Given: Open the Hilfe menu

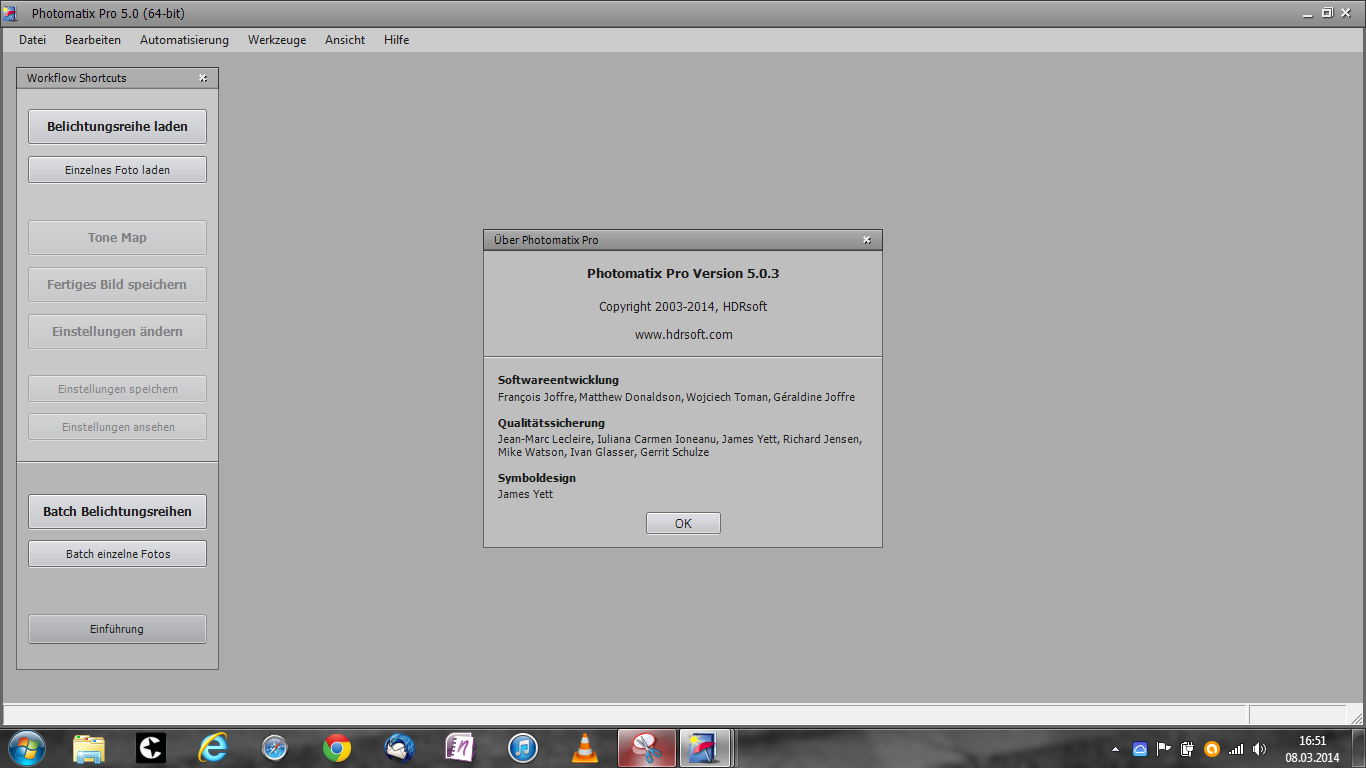Looking at the screenshot, I should coord(396,40).
